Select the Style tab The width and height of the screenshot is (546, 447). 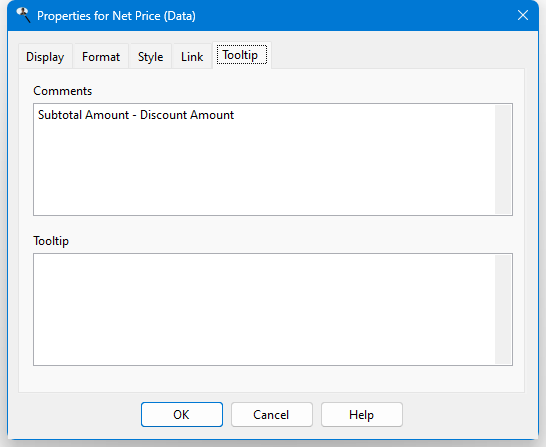pos(150,56)
